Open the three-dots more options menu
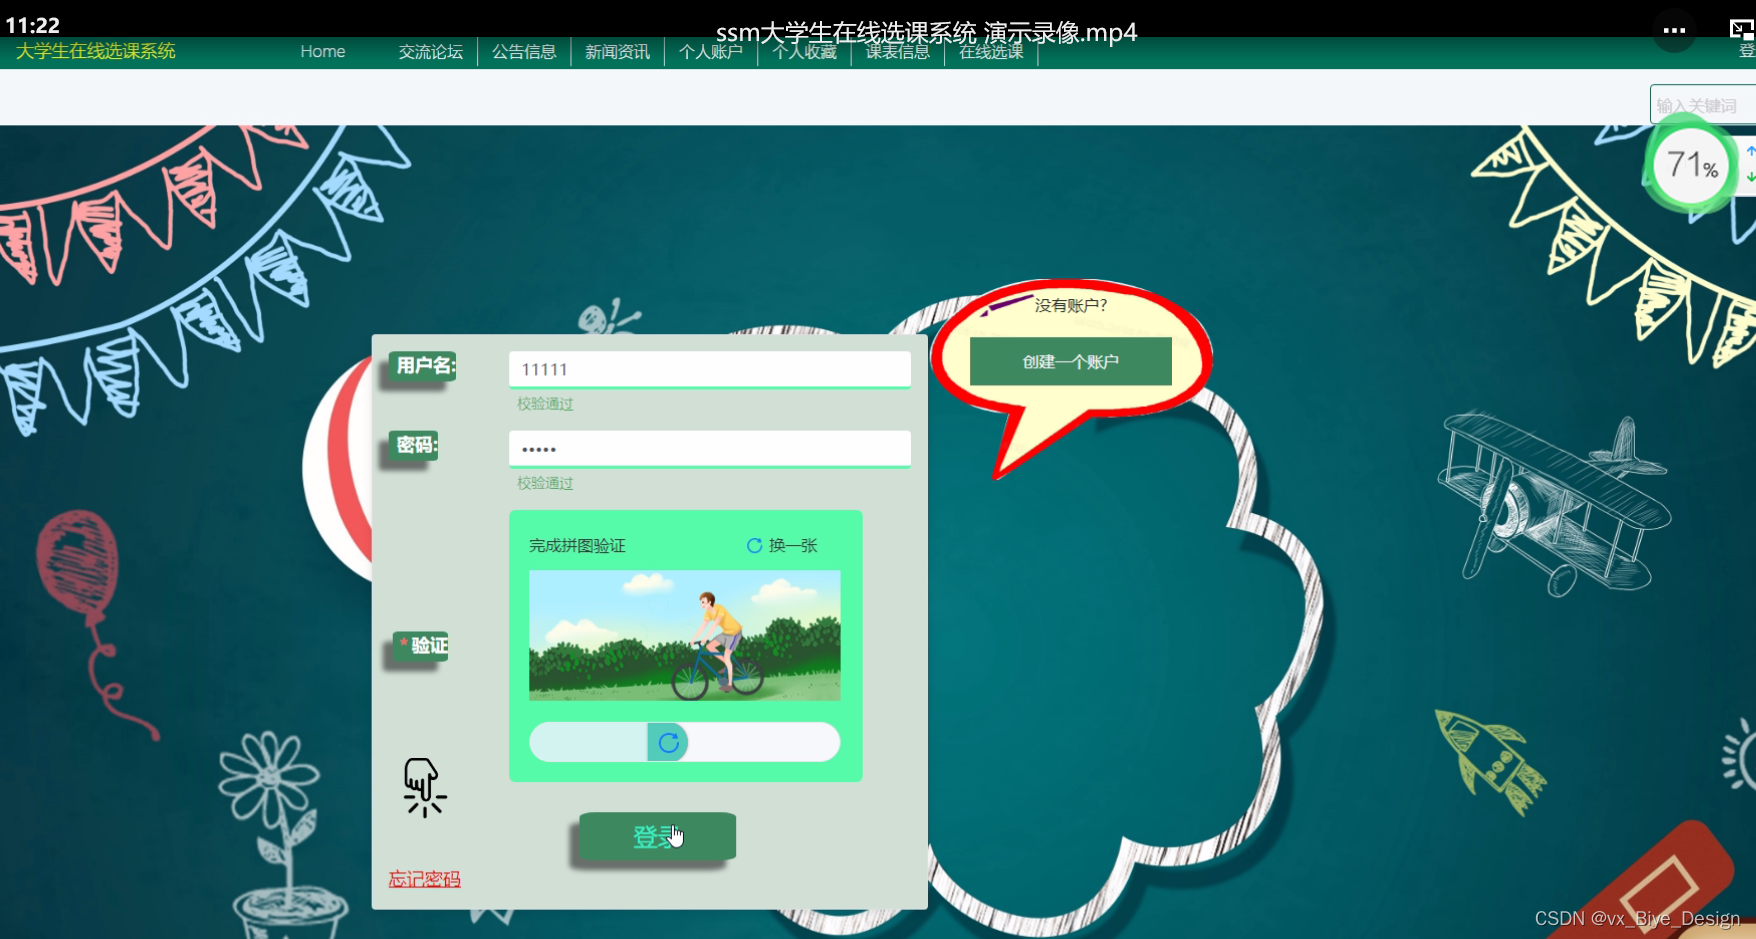The height and width of the screenshot is (939, 1756). click(1674, 30)
